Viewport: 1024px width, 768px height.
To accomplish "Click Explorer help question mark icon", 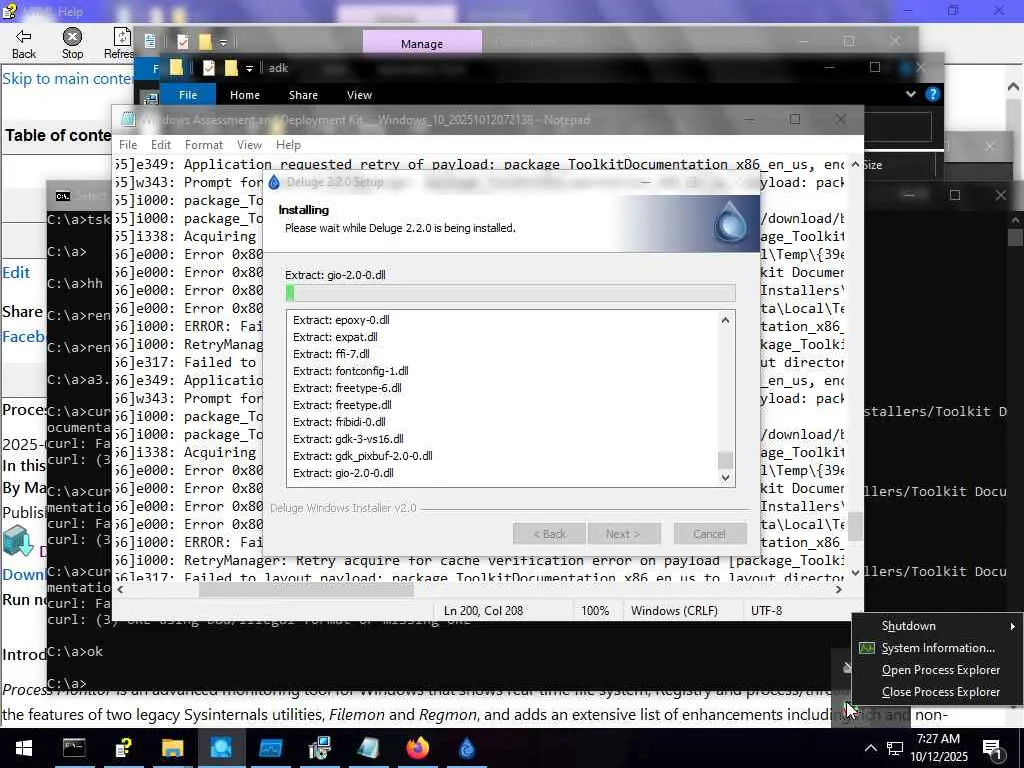I will point(933,94).
